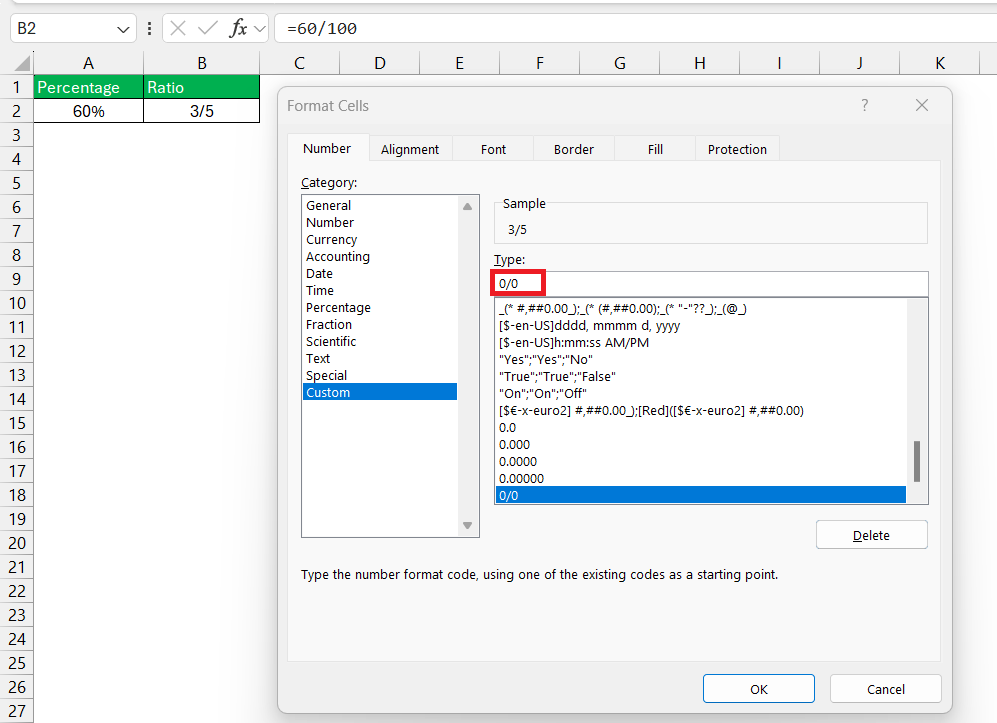The image size is (997, 723).
Task: Click the Insert Function fx icon
Action: (x=238, y=28)
